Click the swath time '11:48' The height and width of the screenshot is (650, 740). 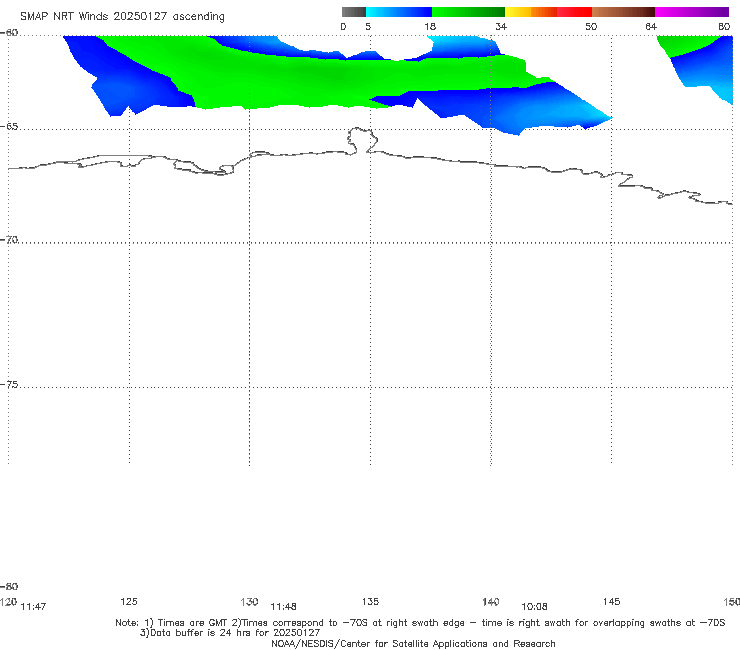click(283, 607)
